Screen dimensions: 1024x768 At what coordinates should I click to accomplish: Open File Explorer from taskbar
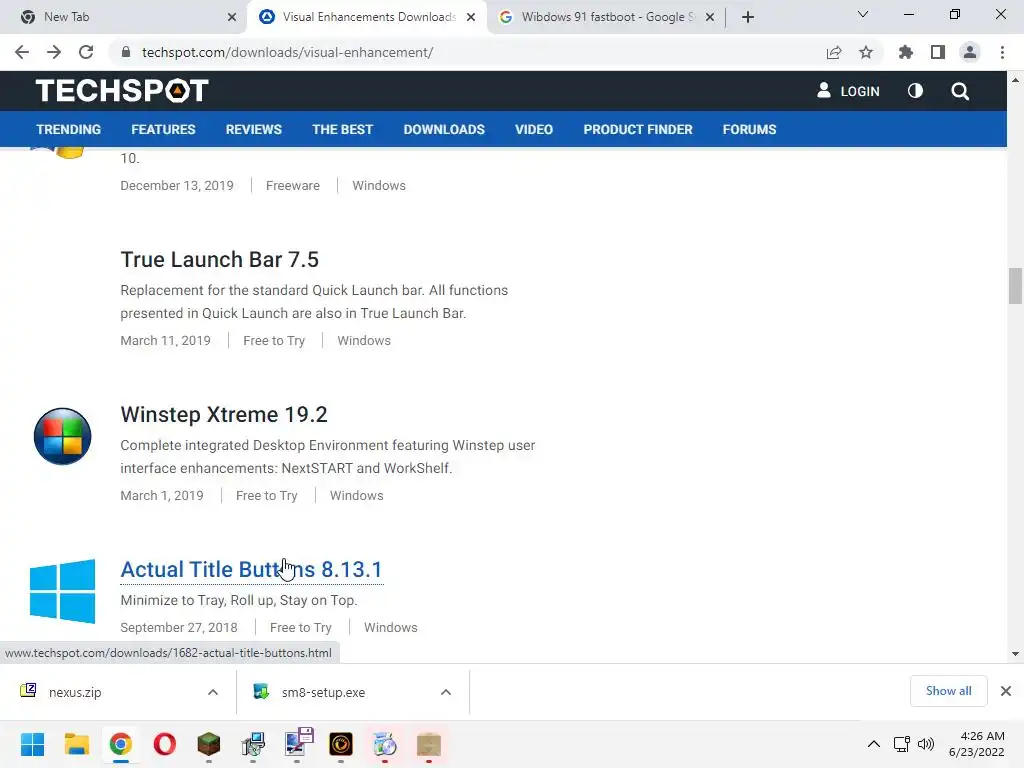(76, 744)
